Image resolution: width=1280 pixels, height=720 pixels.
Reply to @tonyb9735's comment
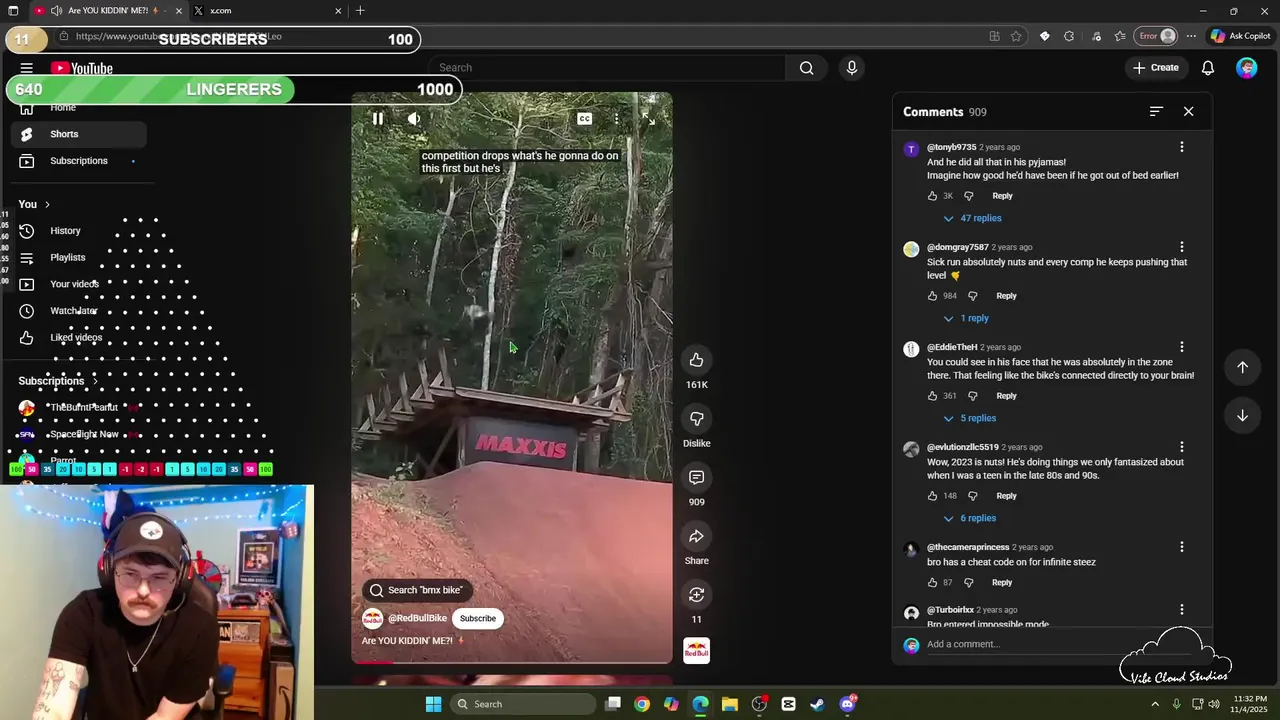[1002, 196]
